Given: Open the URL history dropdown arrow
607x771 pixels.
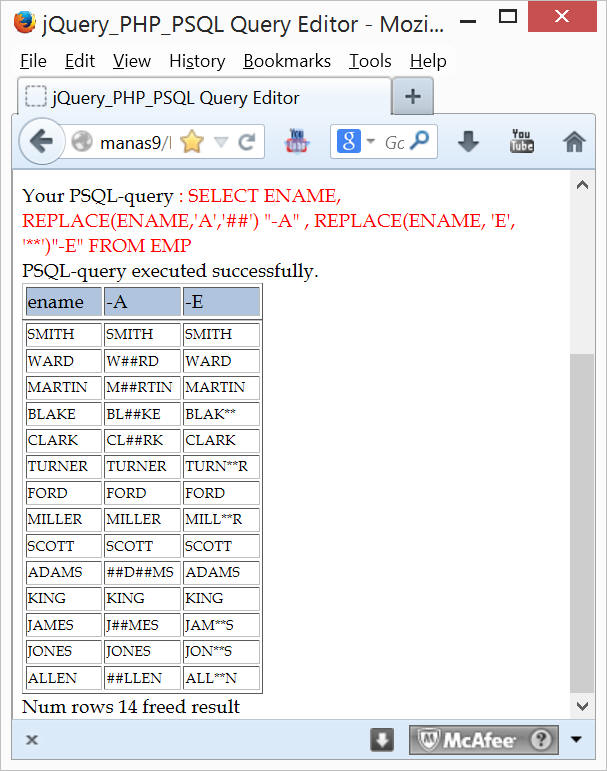Looking at the screenshot, I should (221, 143).
